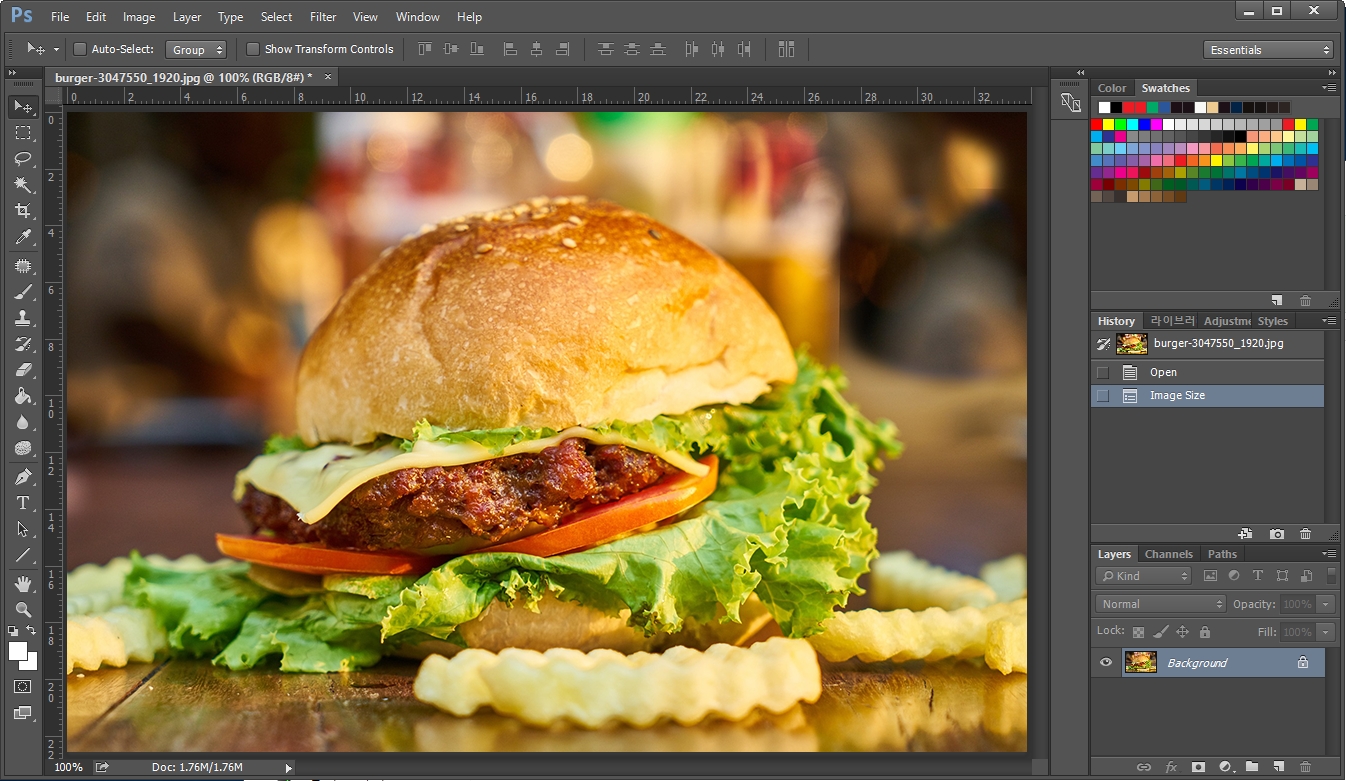Screen dimensions: 1346x781
Task: Open the Auto-Select Group dropdown
Action: [197, 49]
